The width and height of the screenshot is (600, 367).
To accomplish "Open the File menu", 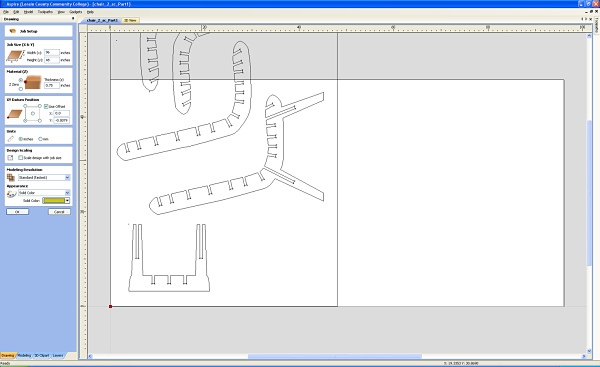I will [6, 12].
